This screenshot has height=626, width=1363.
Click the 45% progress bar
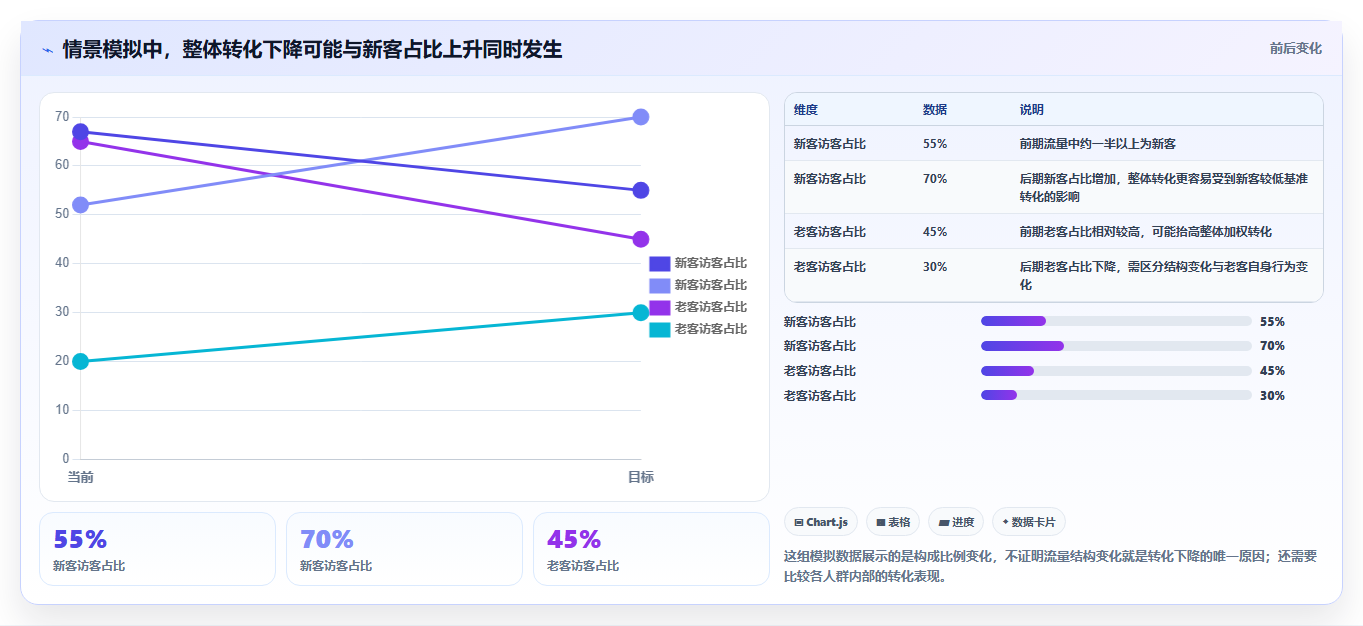tap(1116, 371)
